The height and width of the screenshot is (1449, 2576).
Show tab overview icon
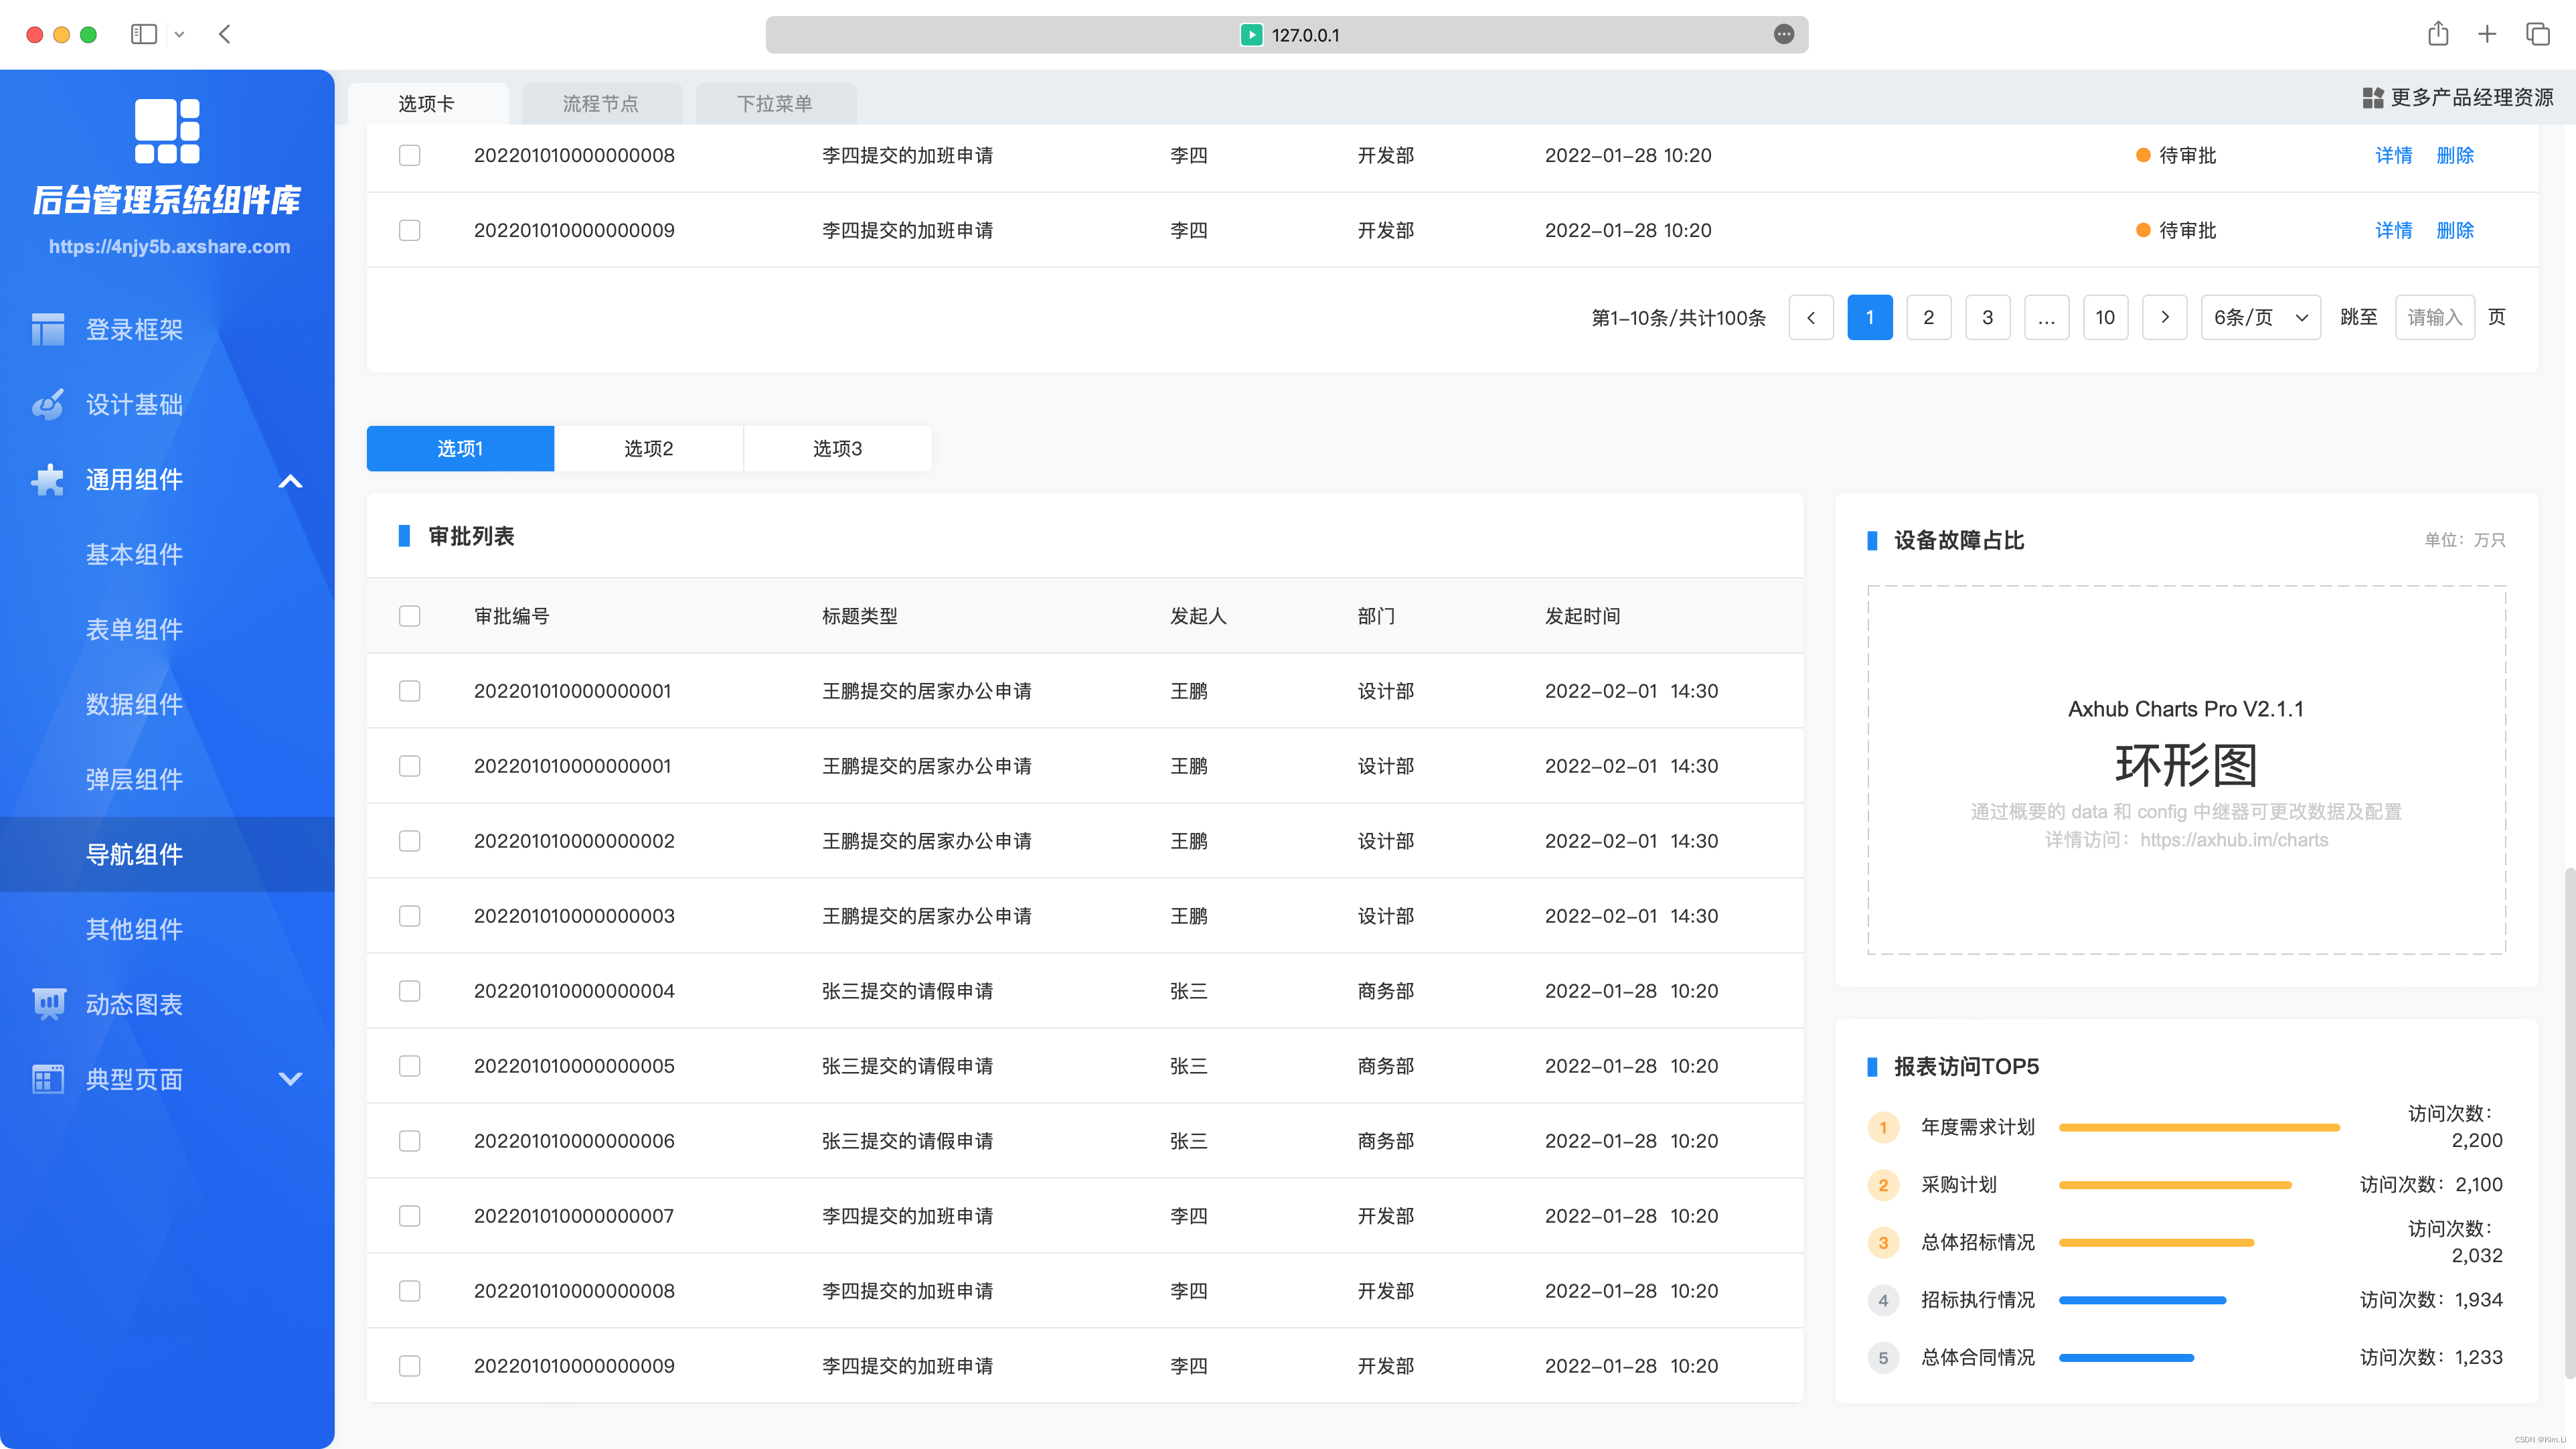[x=2537, y=34]
